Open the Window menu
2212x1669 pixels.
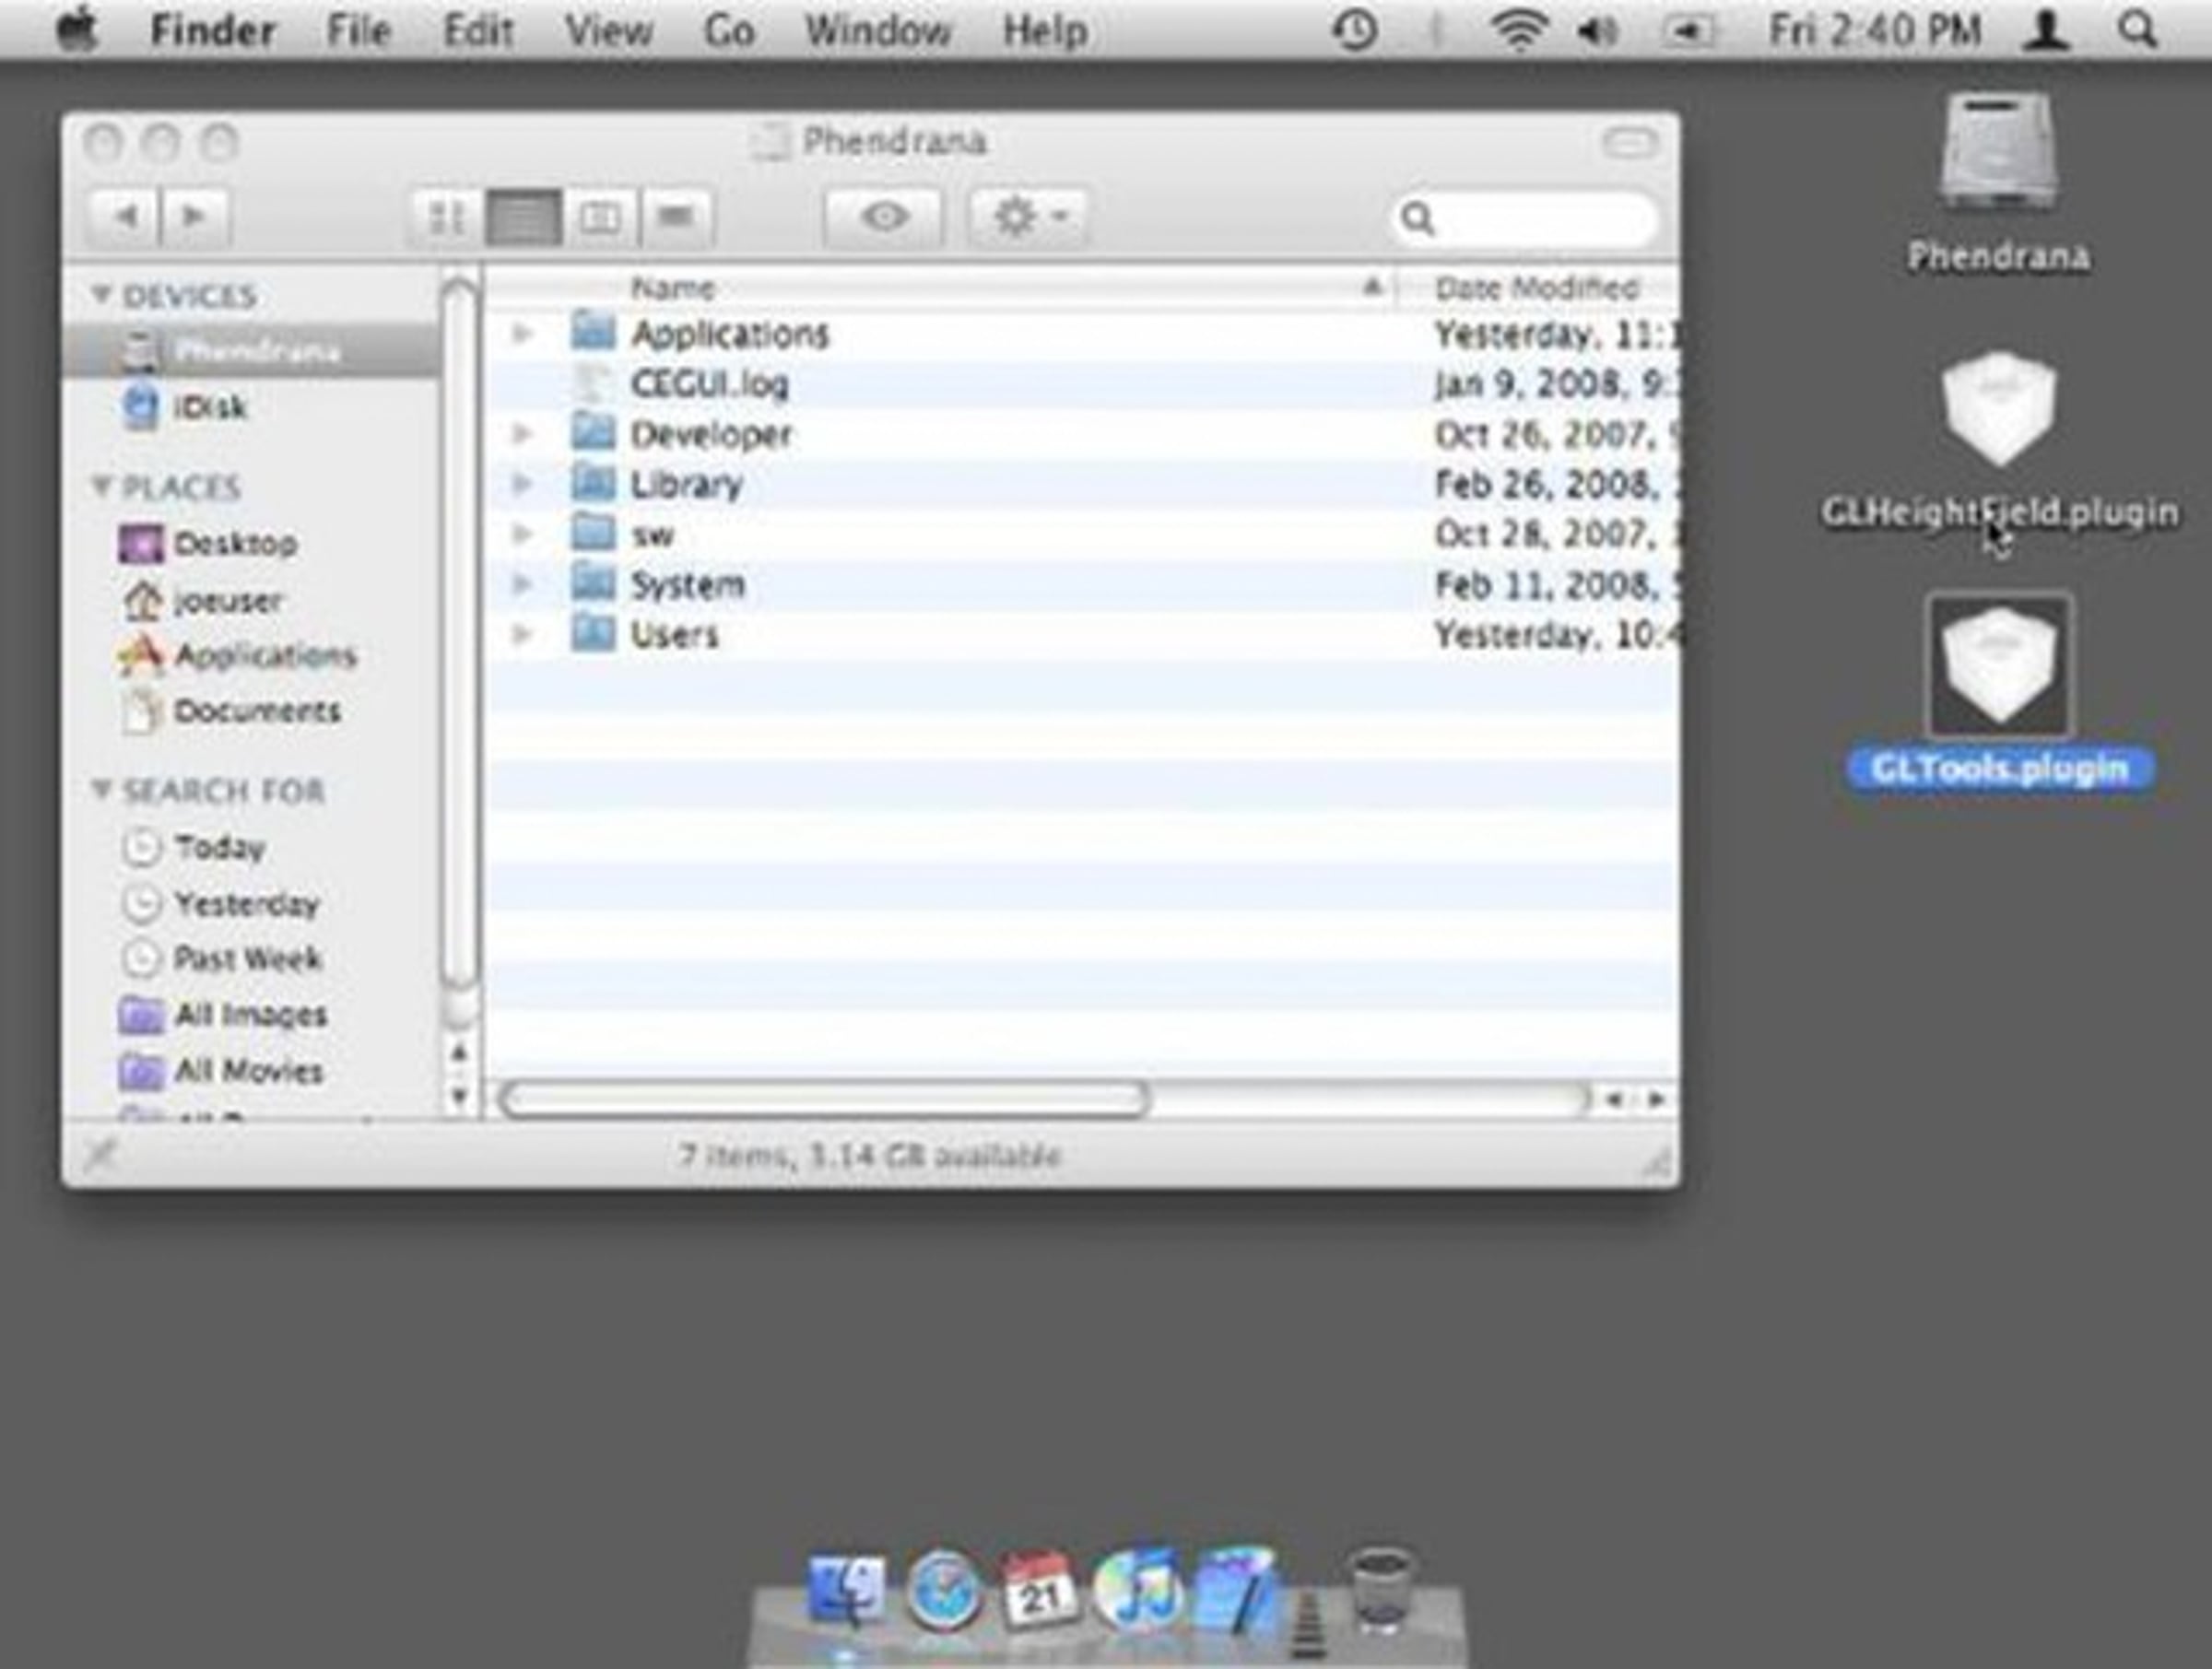click(x=878, y=31)
